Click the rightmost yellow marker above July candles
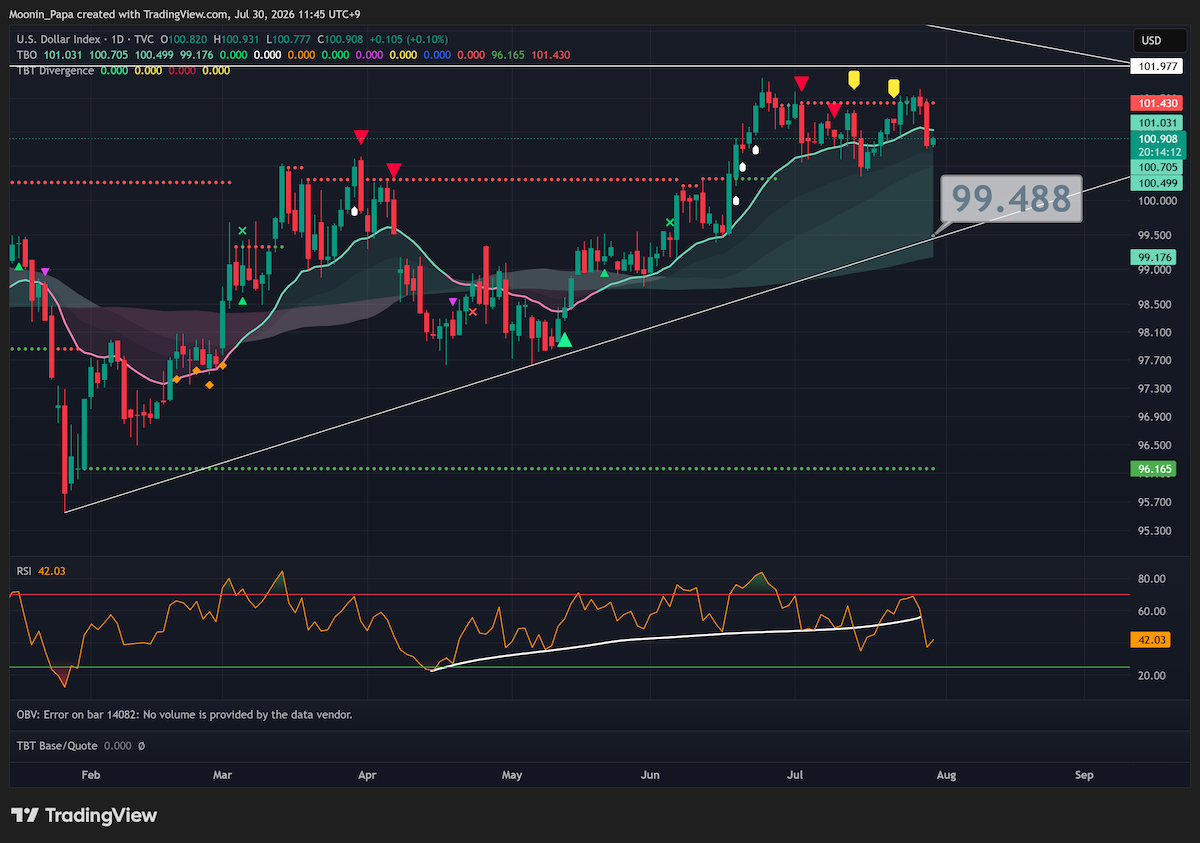1200x843 pixels. [x=894, y=89]
